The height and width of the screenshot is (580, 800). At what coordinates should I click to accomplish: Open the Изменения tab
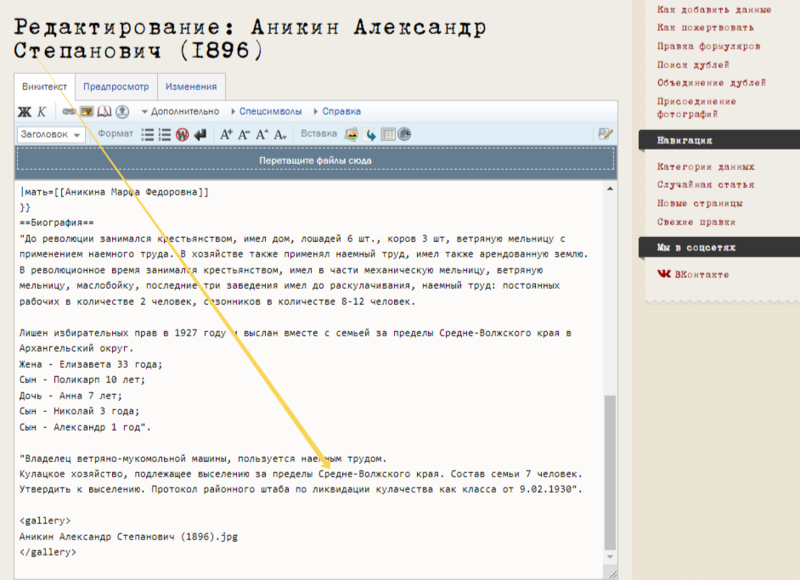191,87
